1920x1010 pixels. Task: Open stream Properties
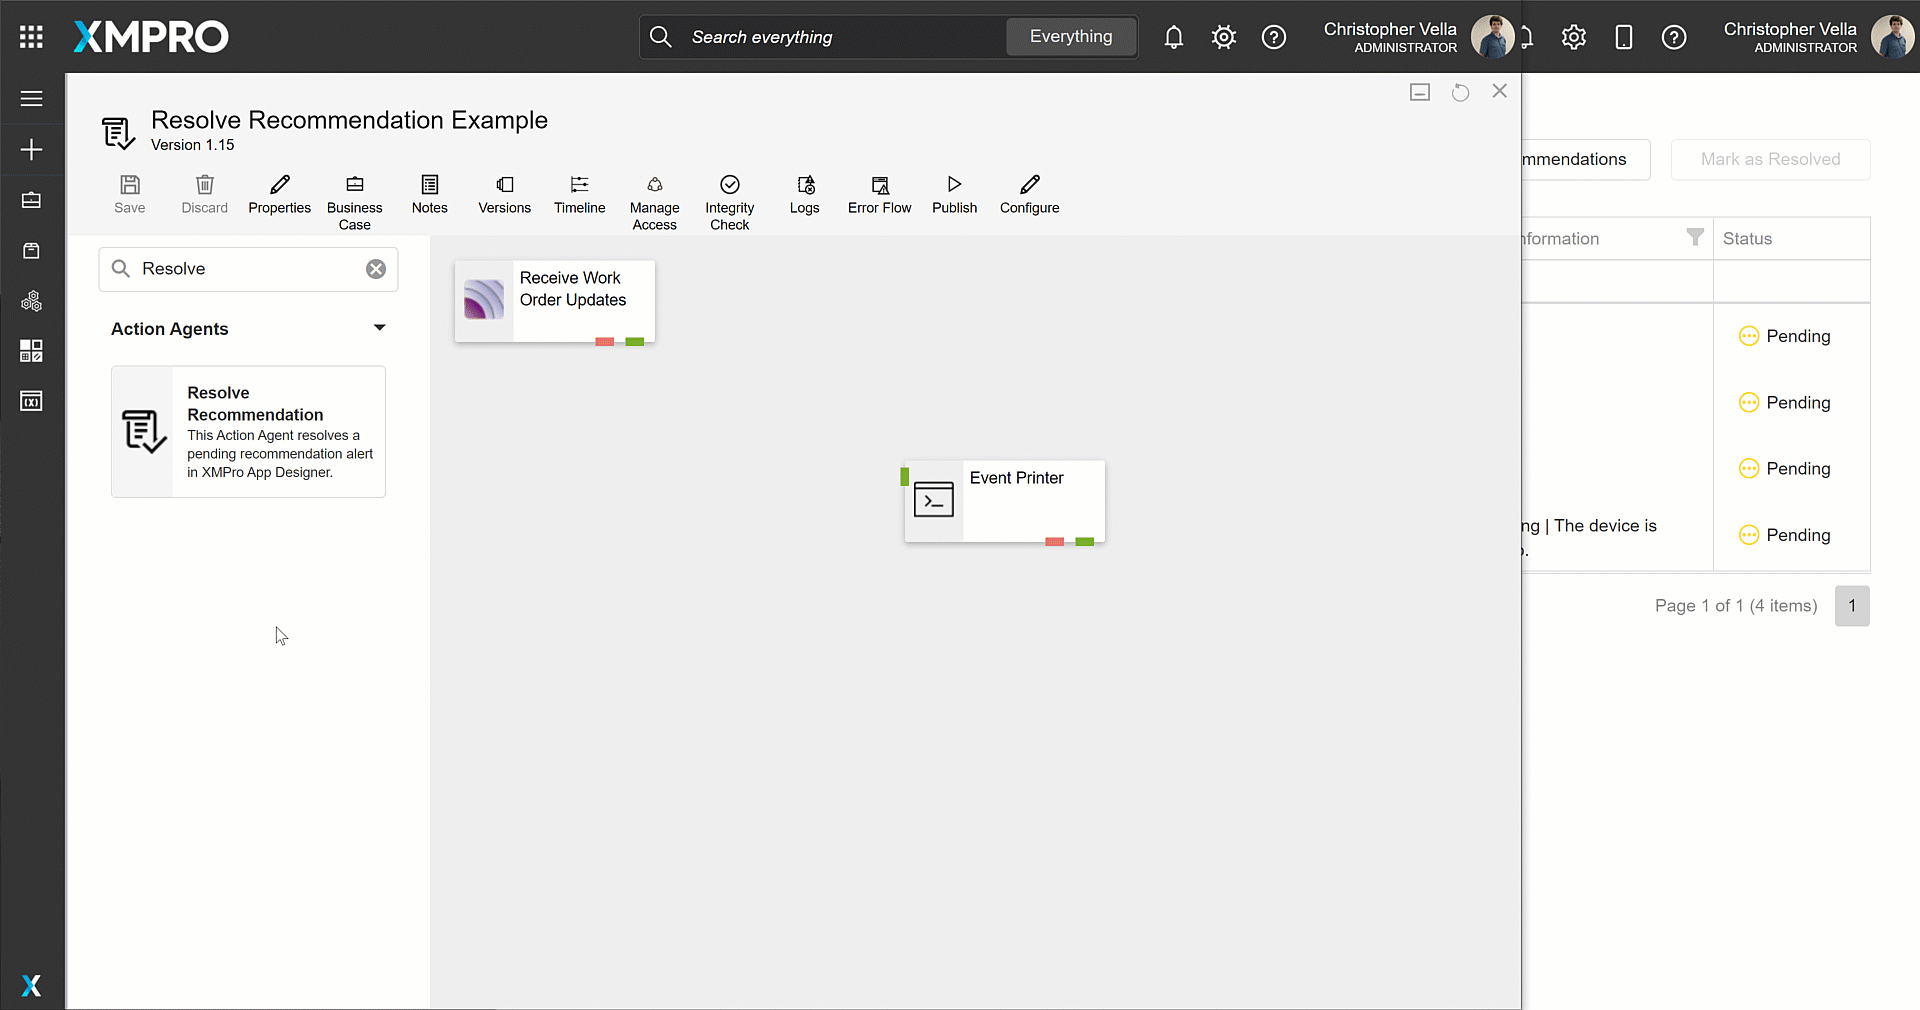(x=279, y=194)
